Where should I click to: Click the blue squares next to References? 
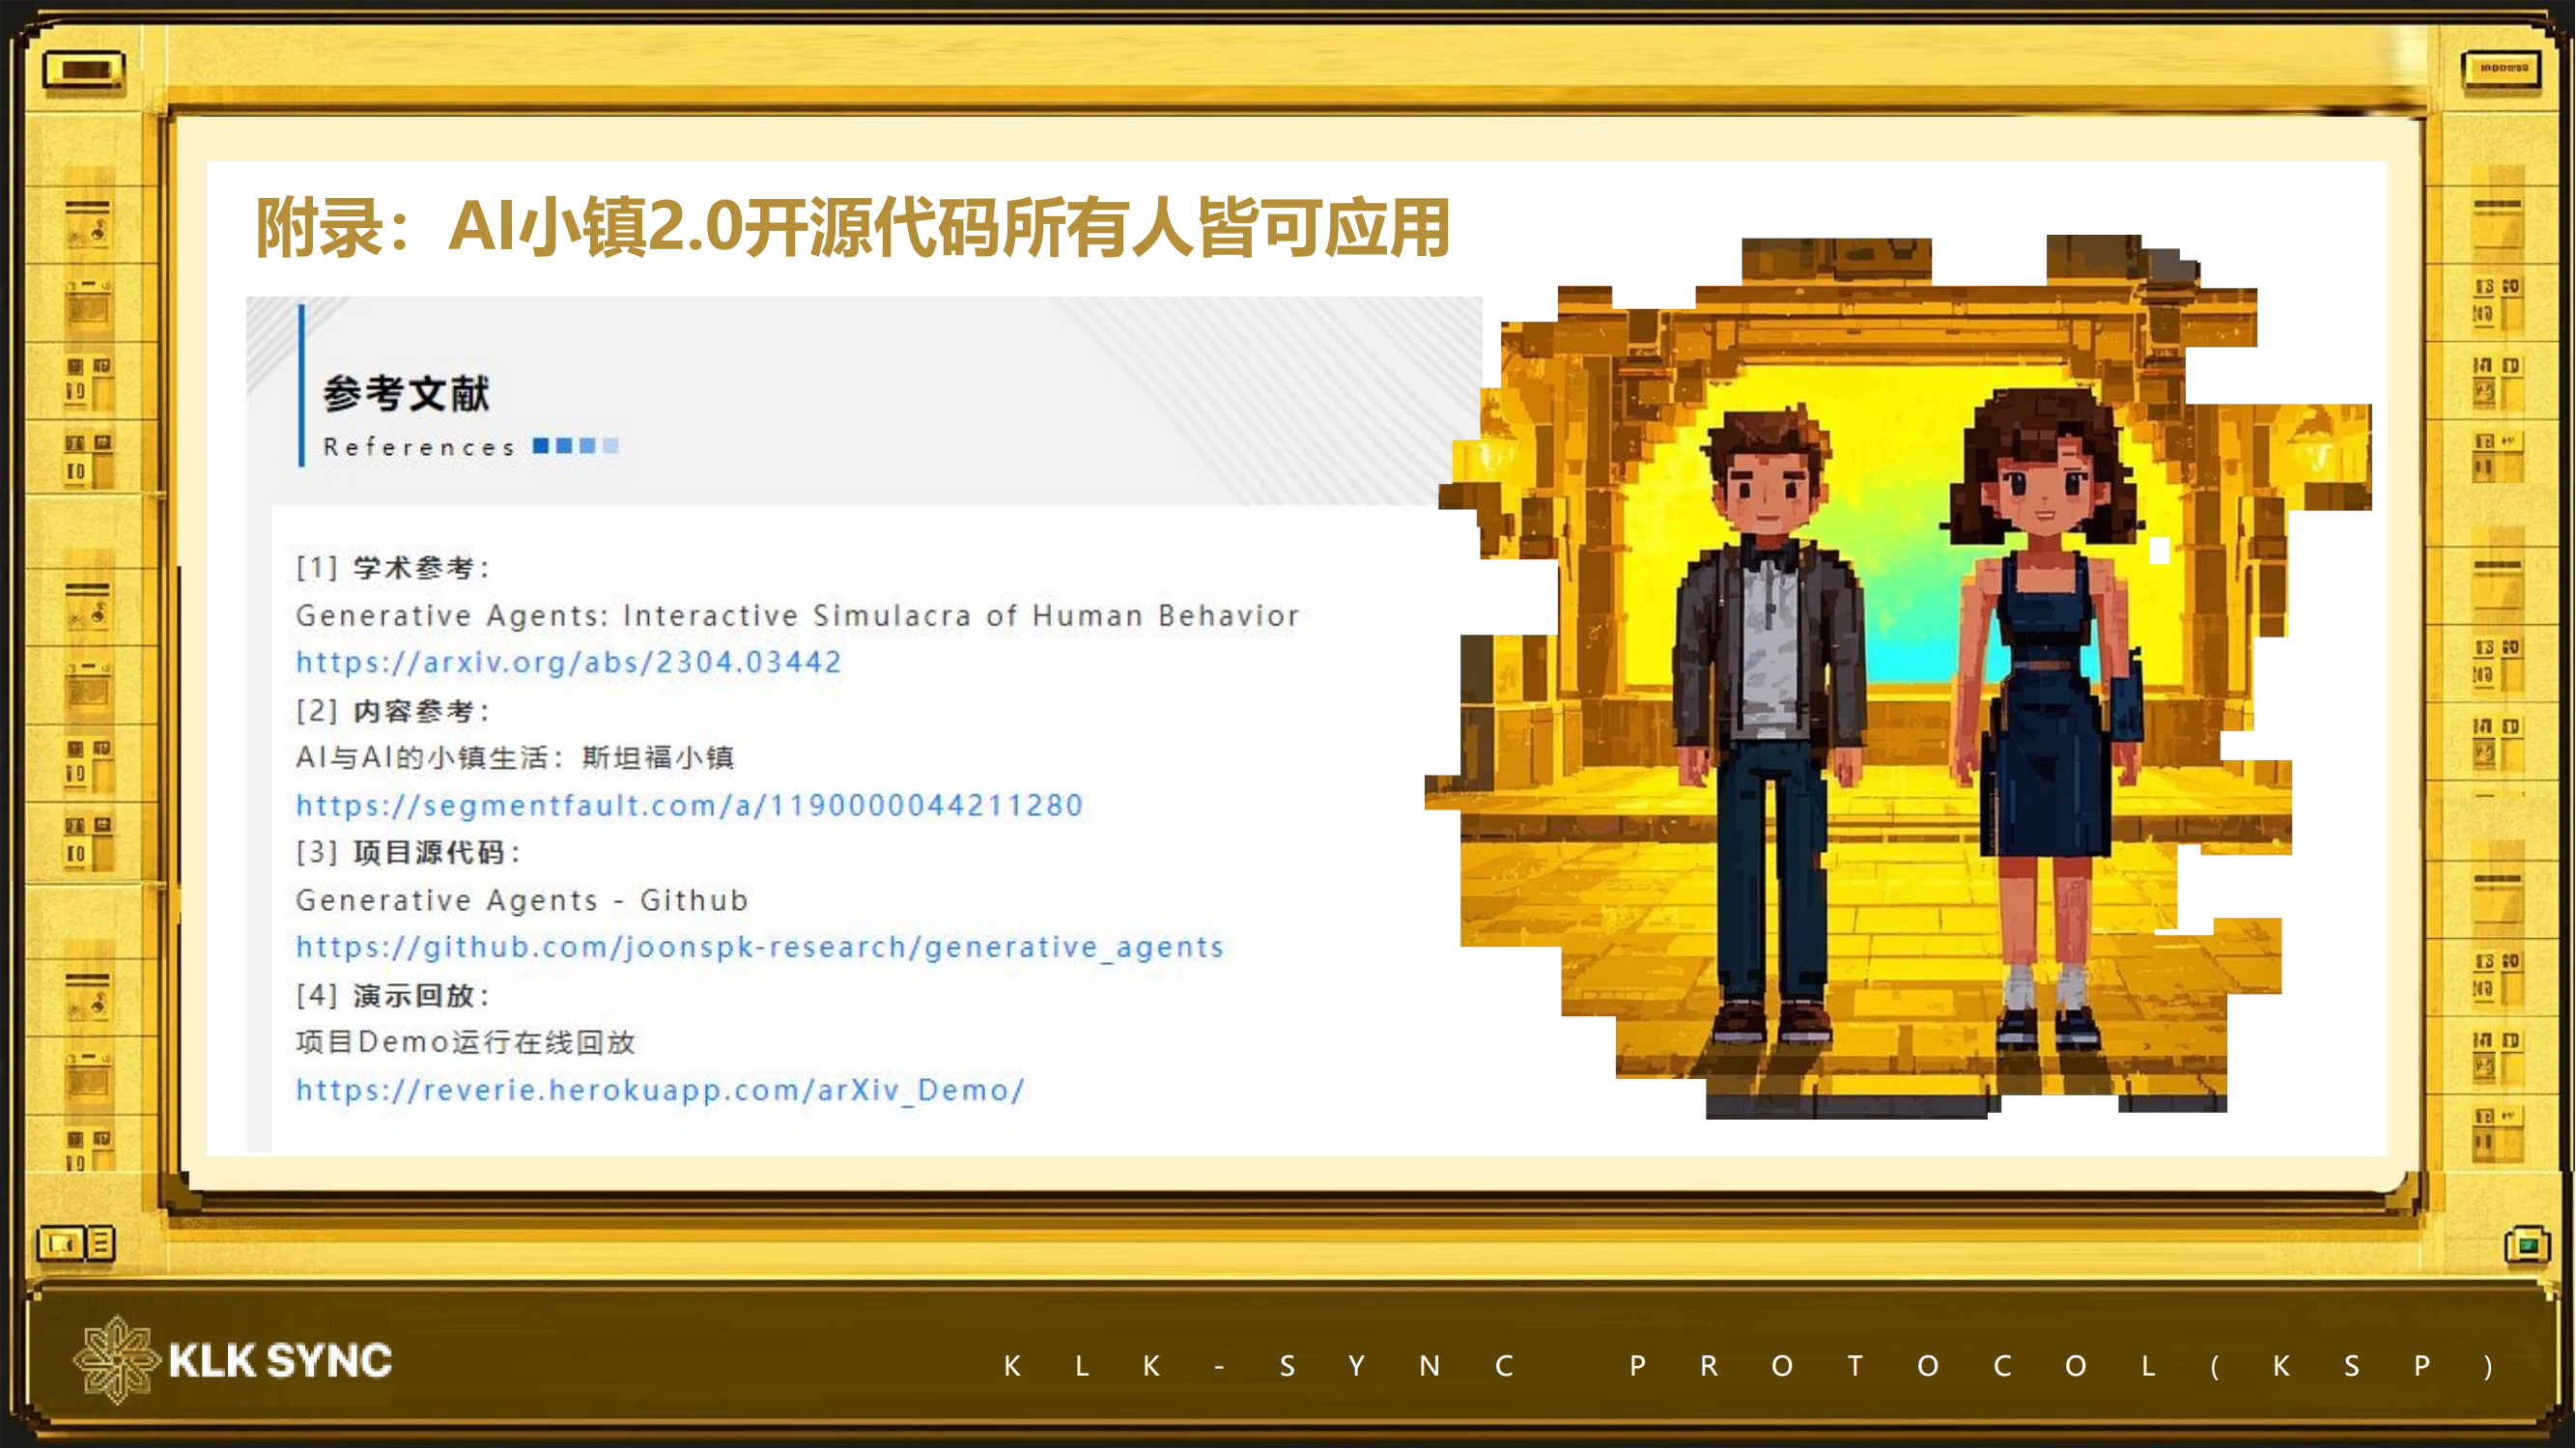576,446
